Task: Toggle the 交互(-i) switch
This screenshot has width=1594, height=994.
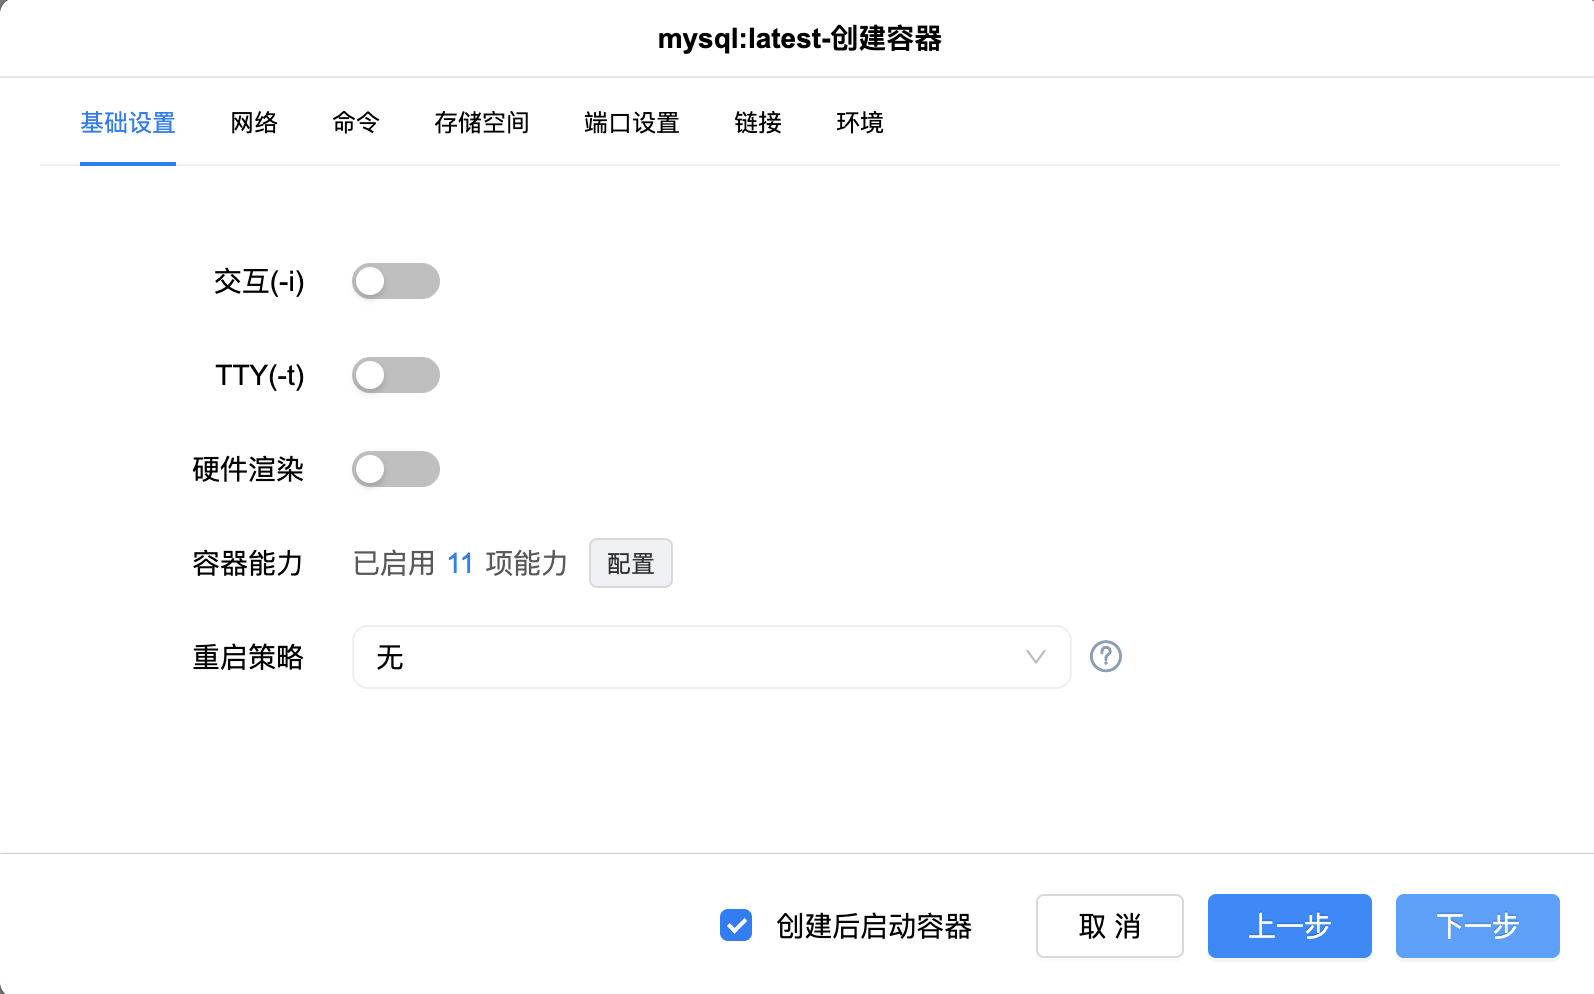Action: click(396, 281)
